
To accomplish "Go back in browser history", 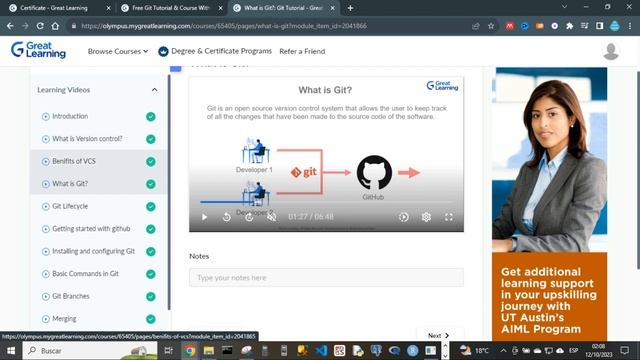I will pos(10,26).
